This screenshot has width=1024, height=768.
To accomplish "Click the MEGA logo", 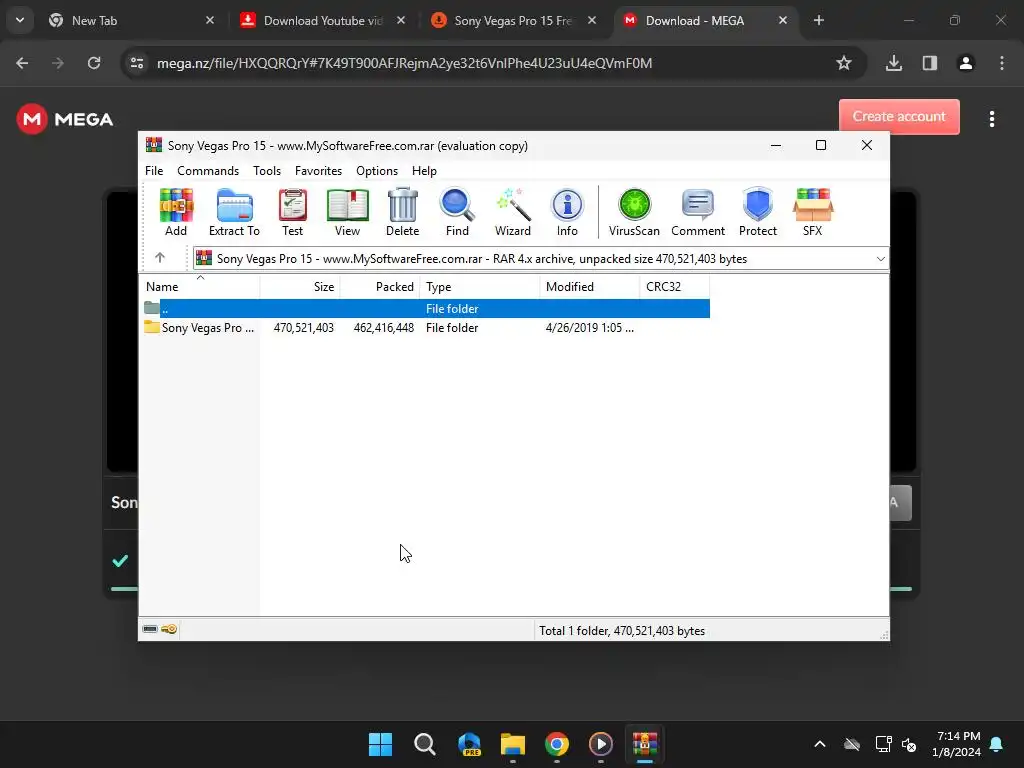I will (65, 119).
